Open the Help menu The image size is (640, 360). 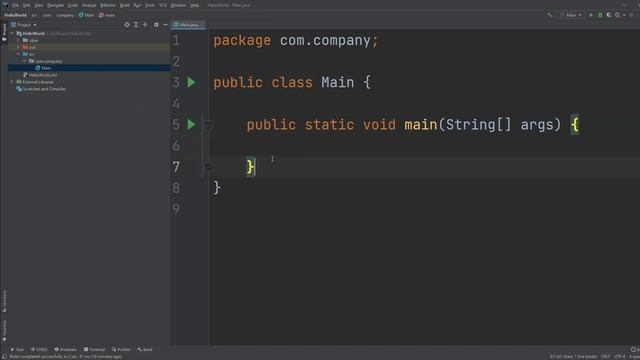[x=195, y=5]
